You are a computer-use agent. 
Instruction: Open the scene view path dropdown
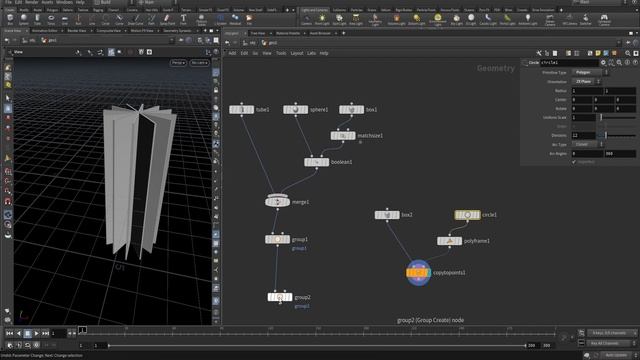171,40
